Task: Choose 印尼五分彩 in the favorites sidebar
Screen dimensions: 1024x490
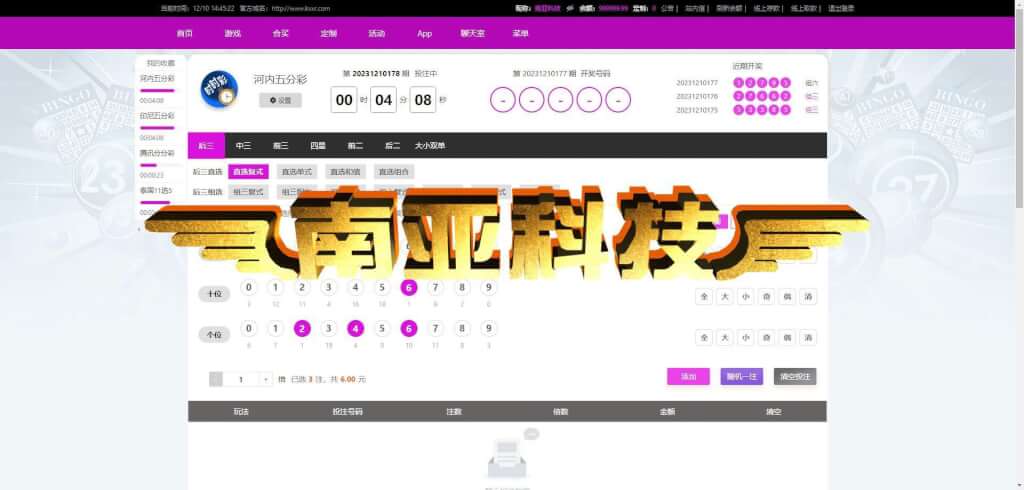Action: [157, 116]
